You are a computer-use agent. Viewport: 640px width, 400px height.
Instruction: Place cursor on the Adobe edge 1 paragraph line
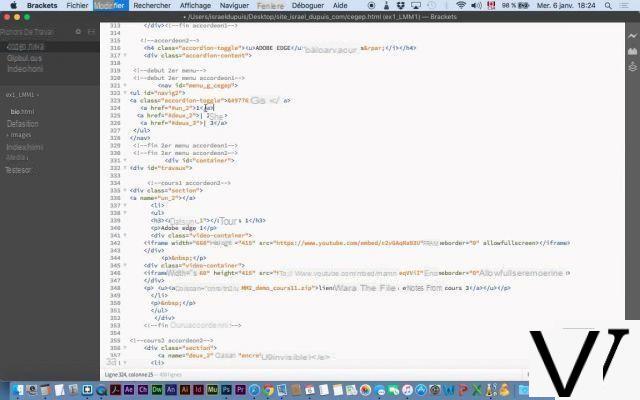pos(184,228)
